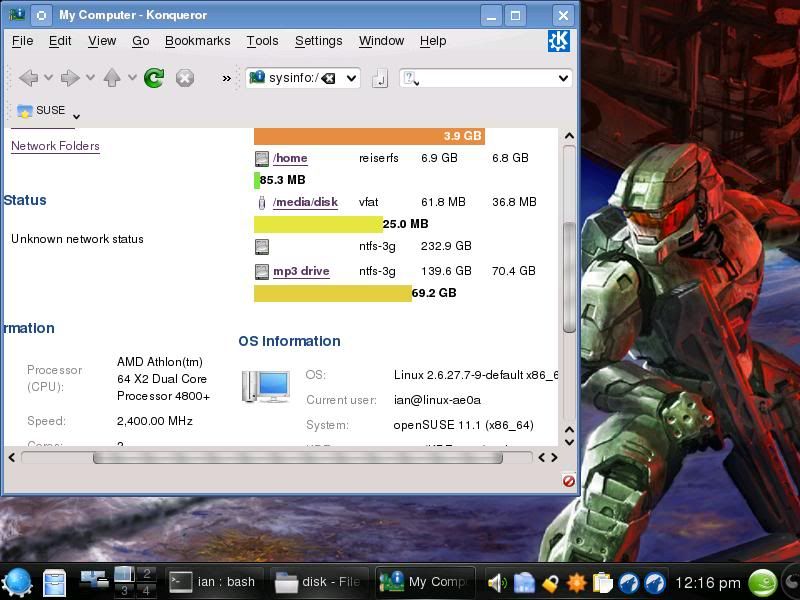Click the orange 3.9 GB usage bar

369,136
